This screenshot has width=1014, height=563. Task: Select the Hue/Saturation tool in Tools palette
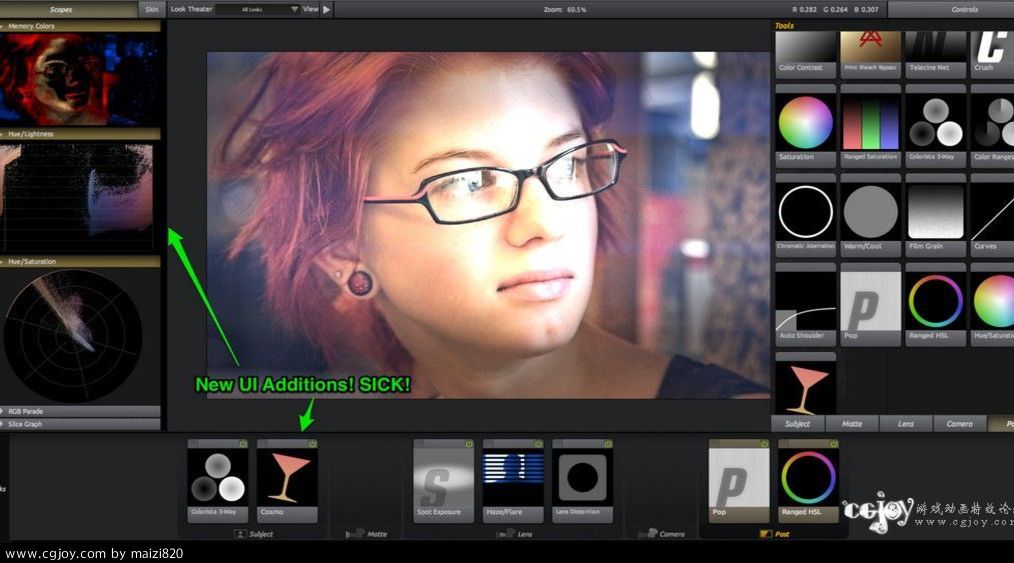(x=992, y=304)
